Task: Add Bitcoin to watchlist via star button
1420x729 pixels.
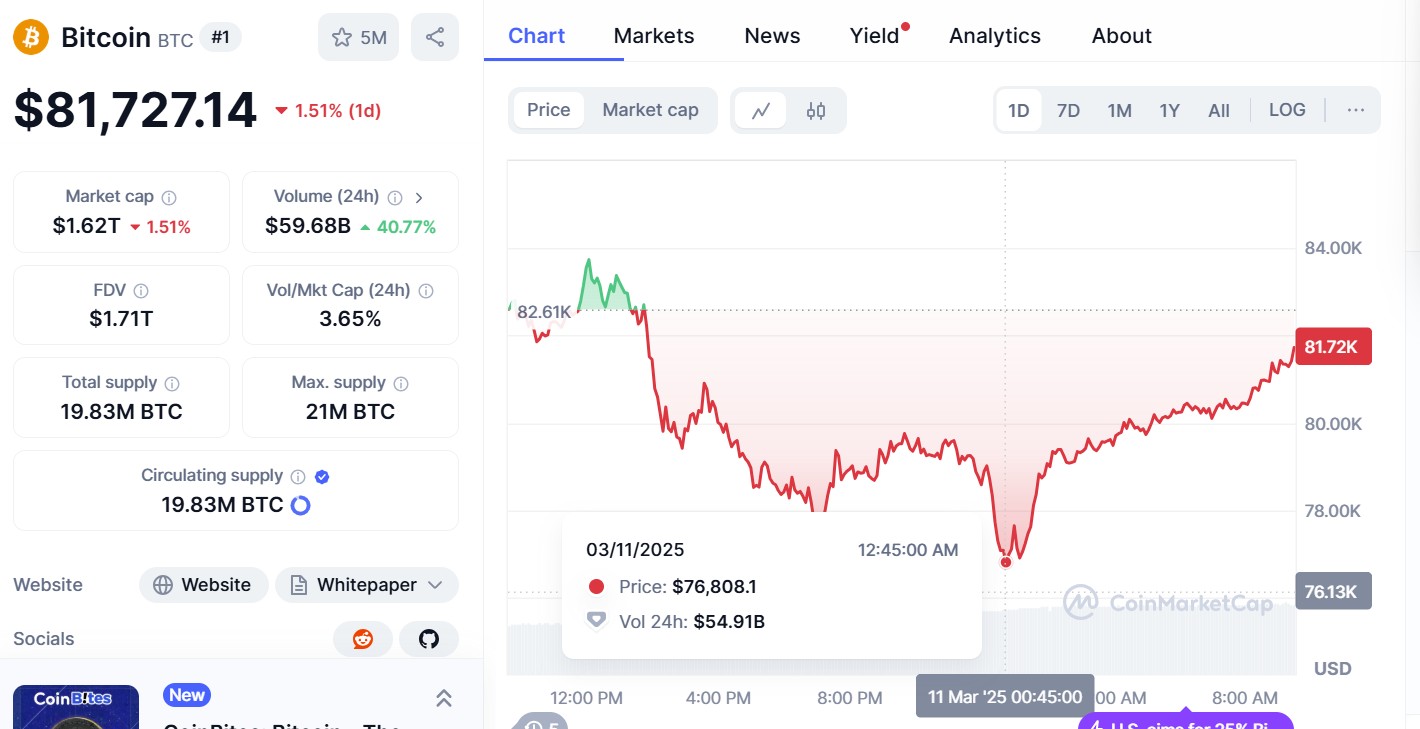Action: pos(359,38)
